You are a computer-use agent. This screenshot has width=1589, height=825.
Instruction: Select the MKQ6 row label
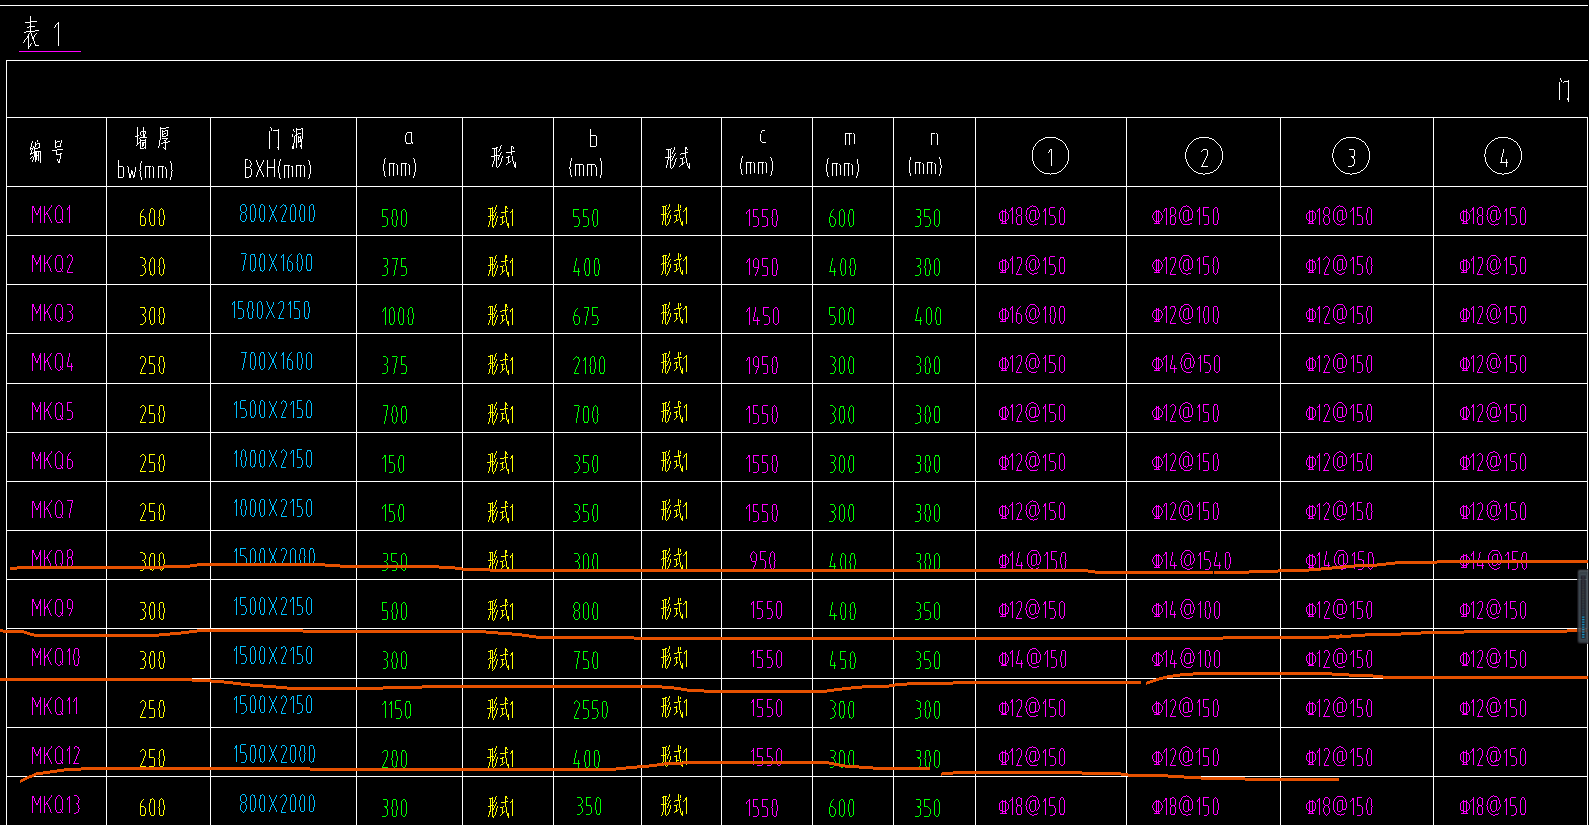(52, 461)
